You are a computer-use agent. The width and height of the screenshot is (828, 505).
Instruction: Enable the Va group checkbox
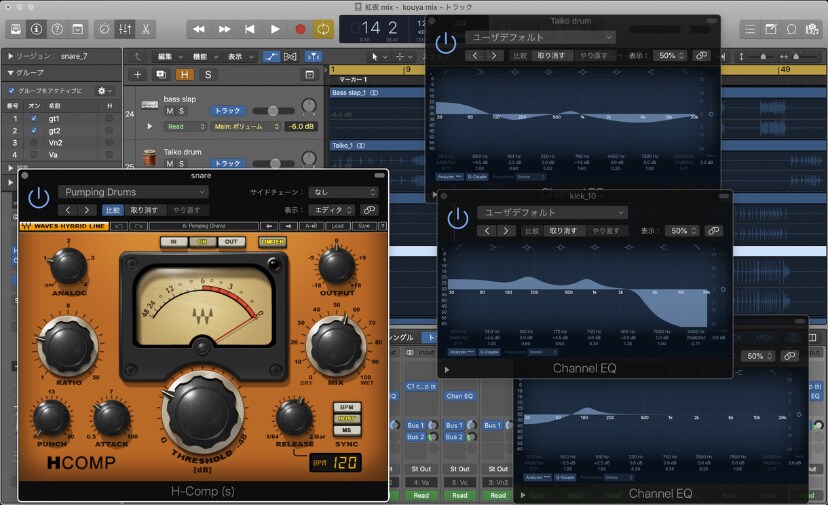34,155
